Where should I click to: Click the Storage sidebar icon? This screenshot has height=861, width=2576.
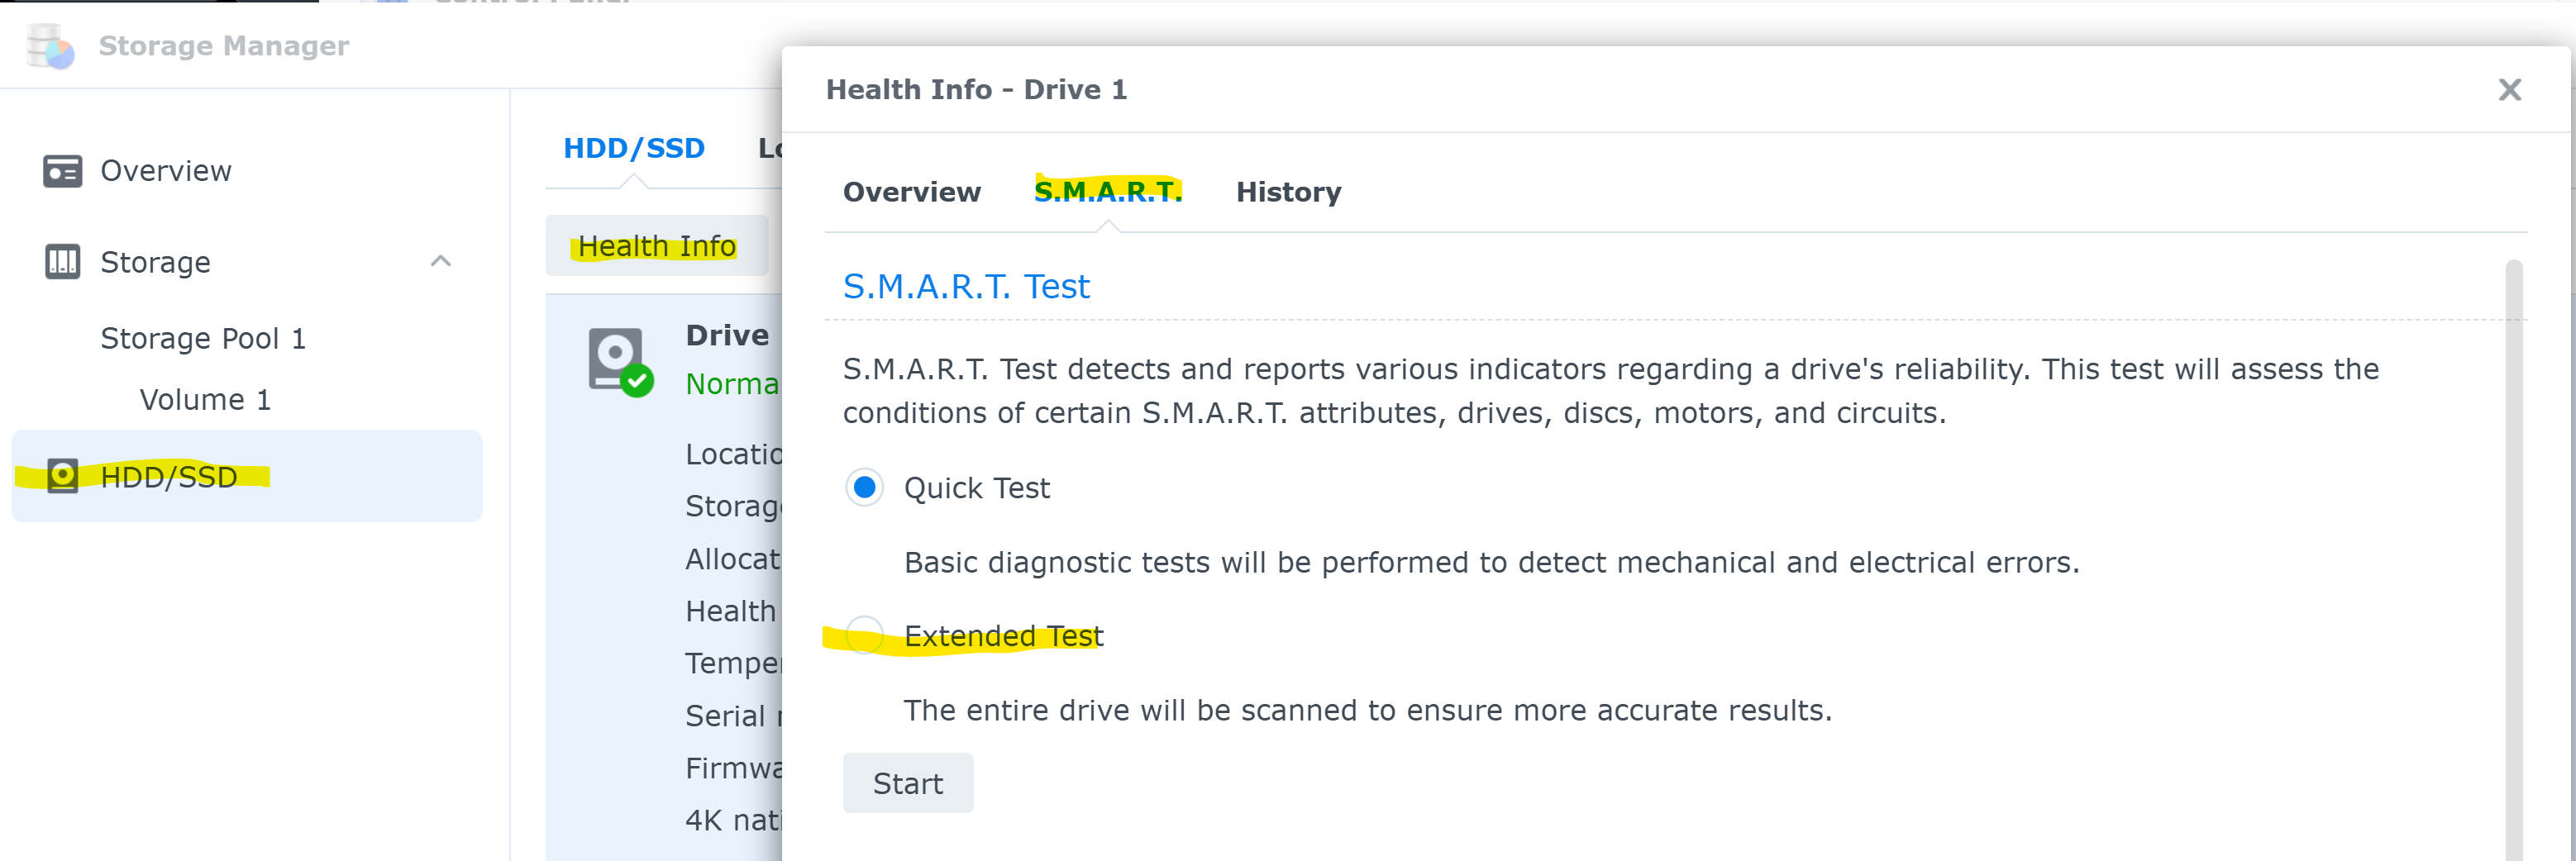[x=62, y=262]
